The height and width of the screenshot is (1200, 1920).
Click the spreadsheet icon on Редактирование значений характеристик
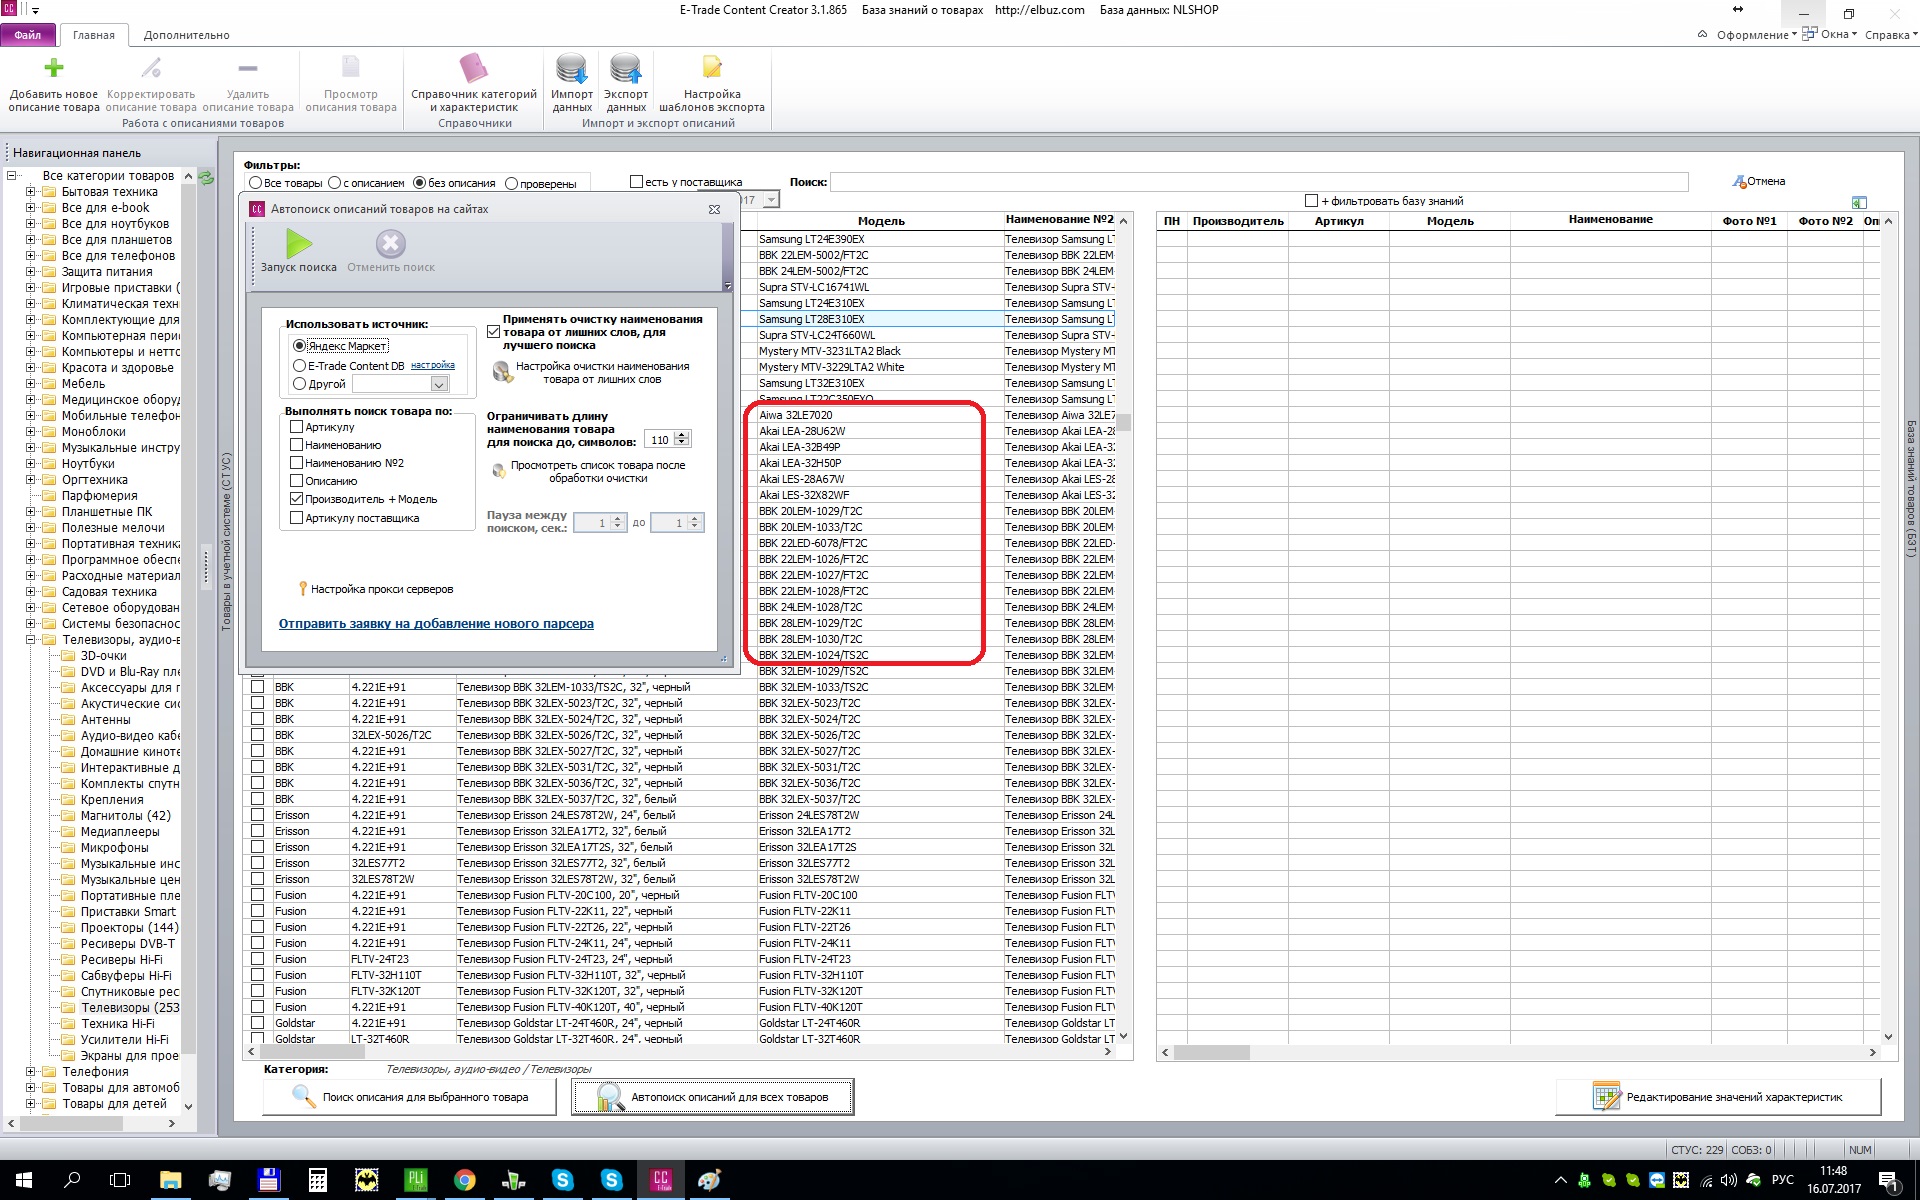(1606, 1096)
